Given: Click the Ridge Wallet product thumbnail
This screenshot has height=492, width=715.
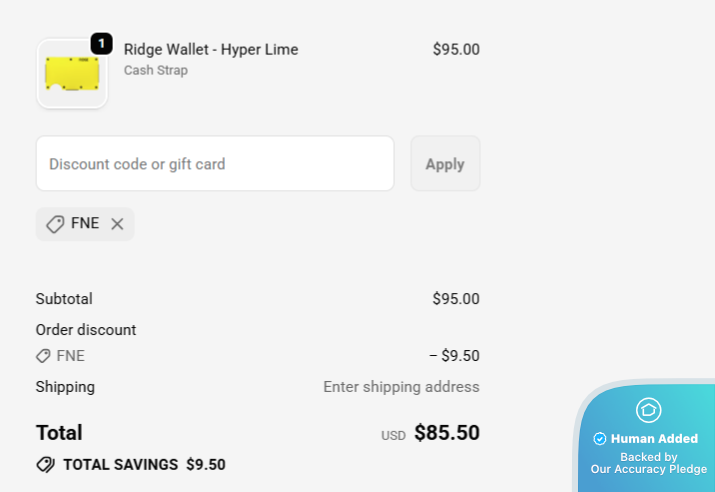Looking at the screenshot, I should point(72,74).
